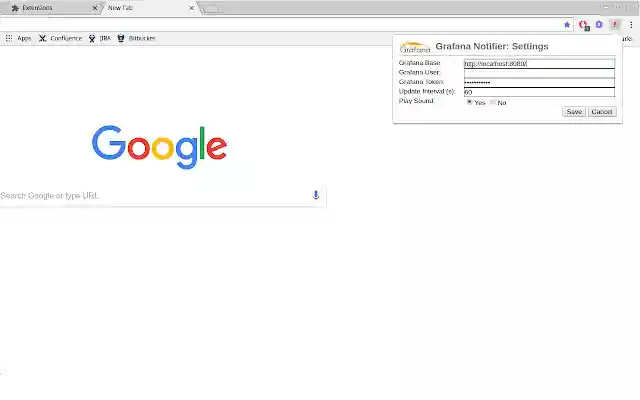Click the Update Interval field
The height and width of the screenshot is (400, 640).
pos(539,92)
